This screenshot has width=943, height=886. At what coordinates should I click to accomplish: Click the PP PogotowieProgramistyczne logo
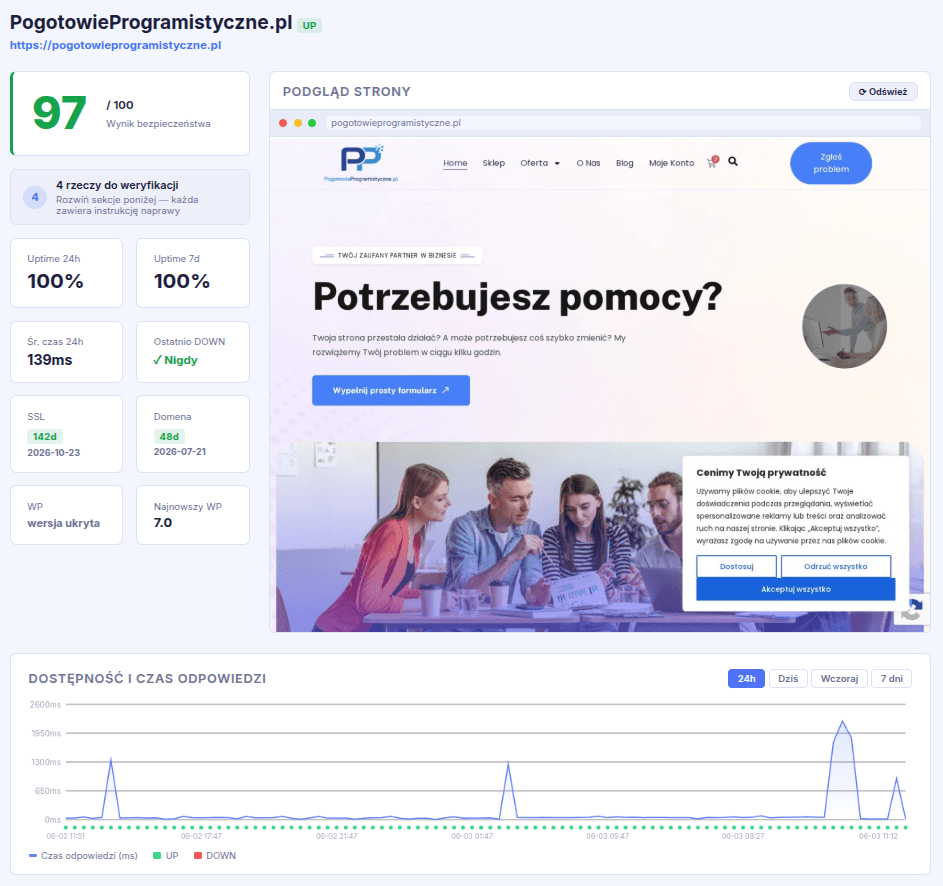point(361,163)
